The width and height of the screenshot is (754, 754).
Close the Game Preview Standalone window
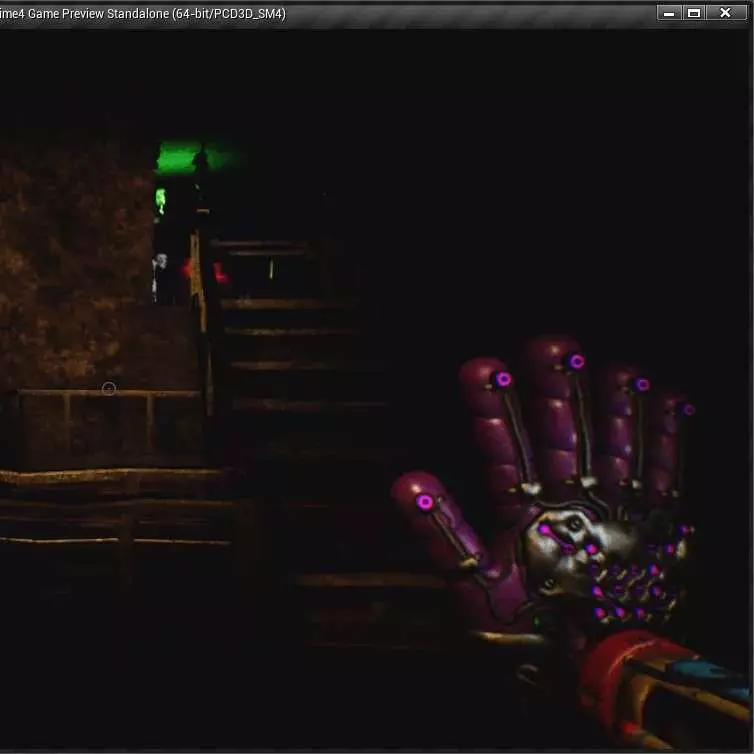pos(726,13)
